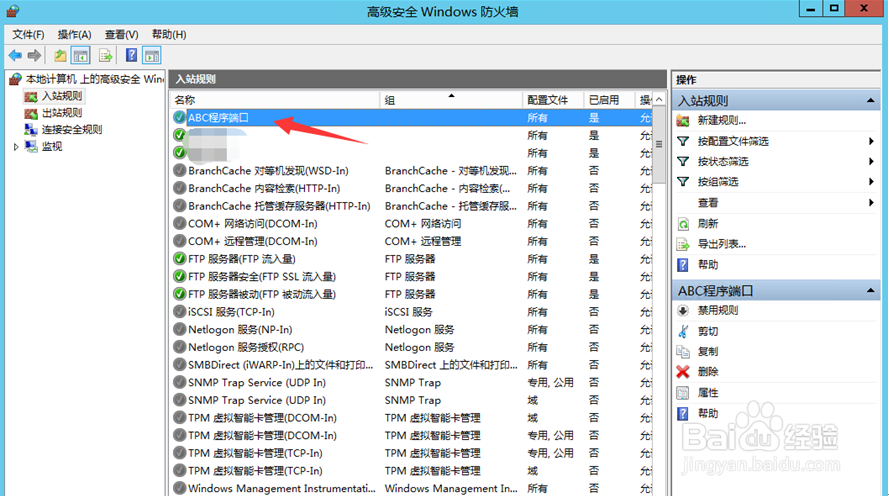Select 入站规则 in the left tree
This screenshot has height=496, width=889.
[x=62, y=96]
